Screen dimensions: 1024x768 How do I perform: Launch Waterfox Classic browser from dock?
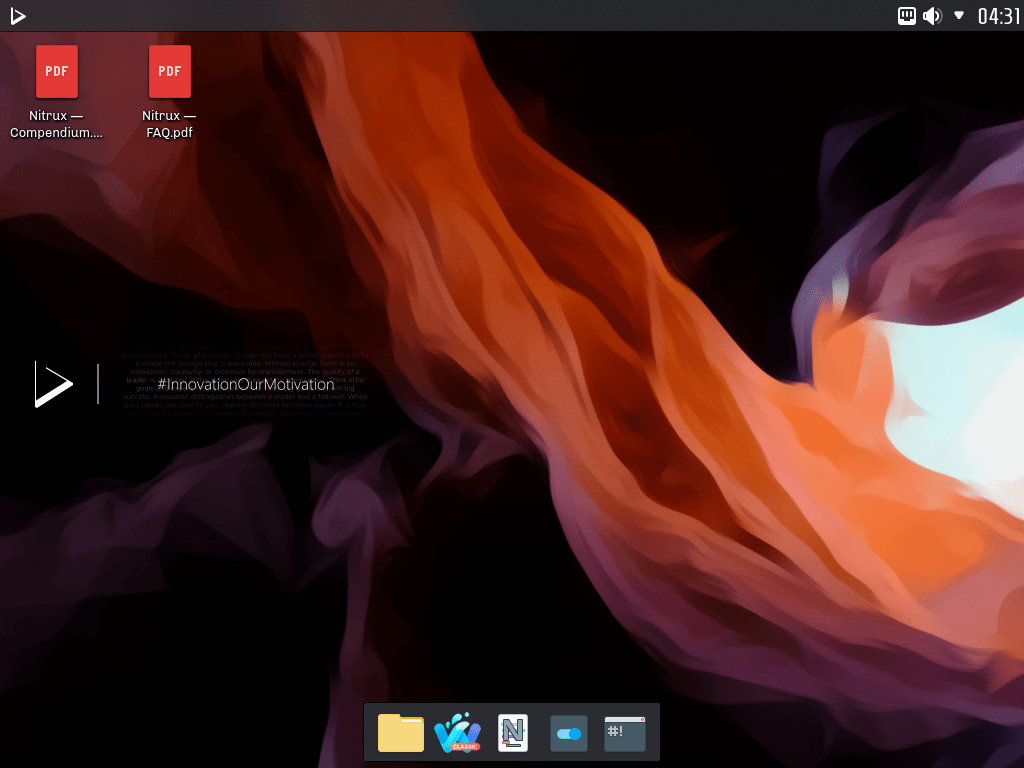click(457, 733)
